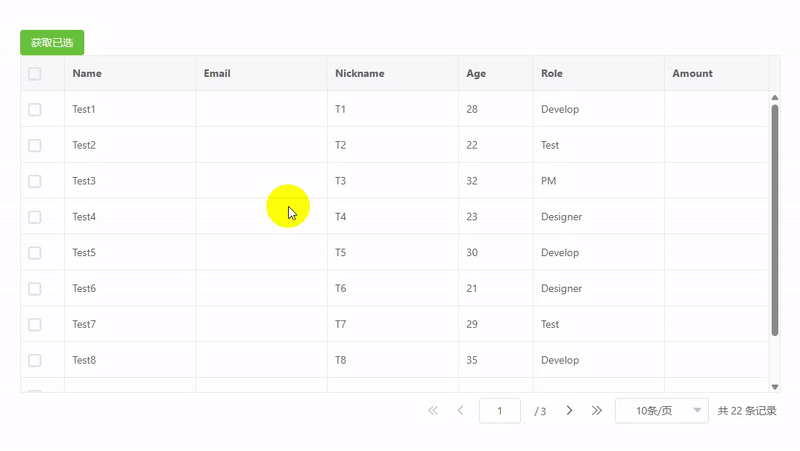Click the Test3 name cell
Screen dimensions: 800x451
click(85, 181)
